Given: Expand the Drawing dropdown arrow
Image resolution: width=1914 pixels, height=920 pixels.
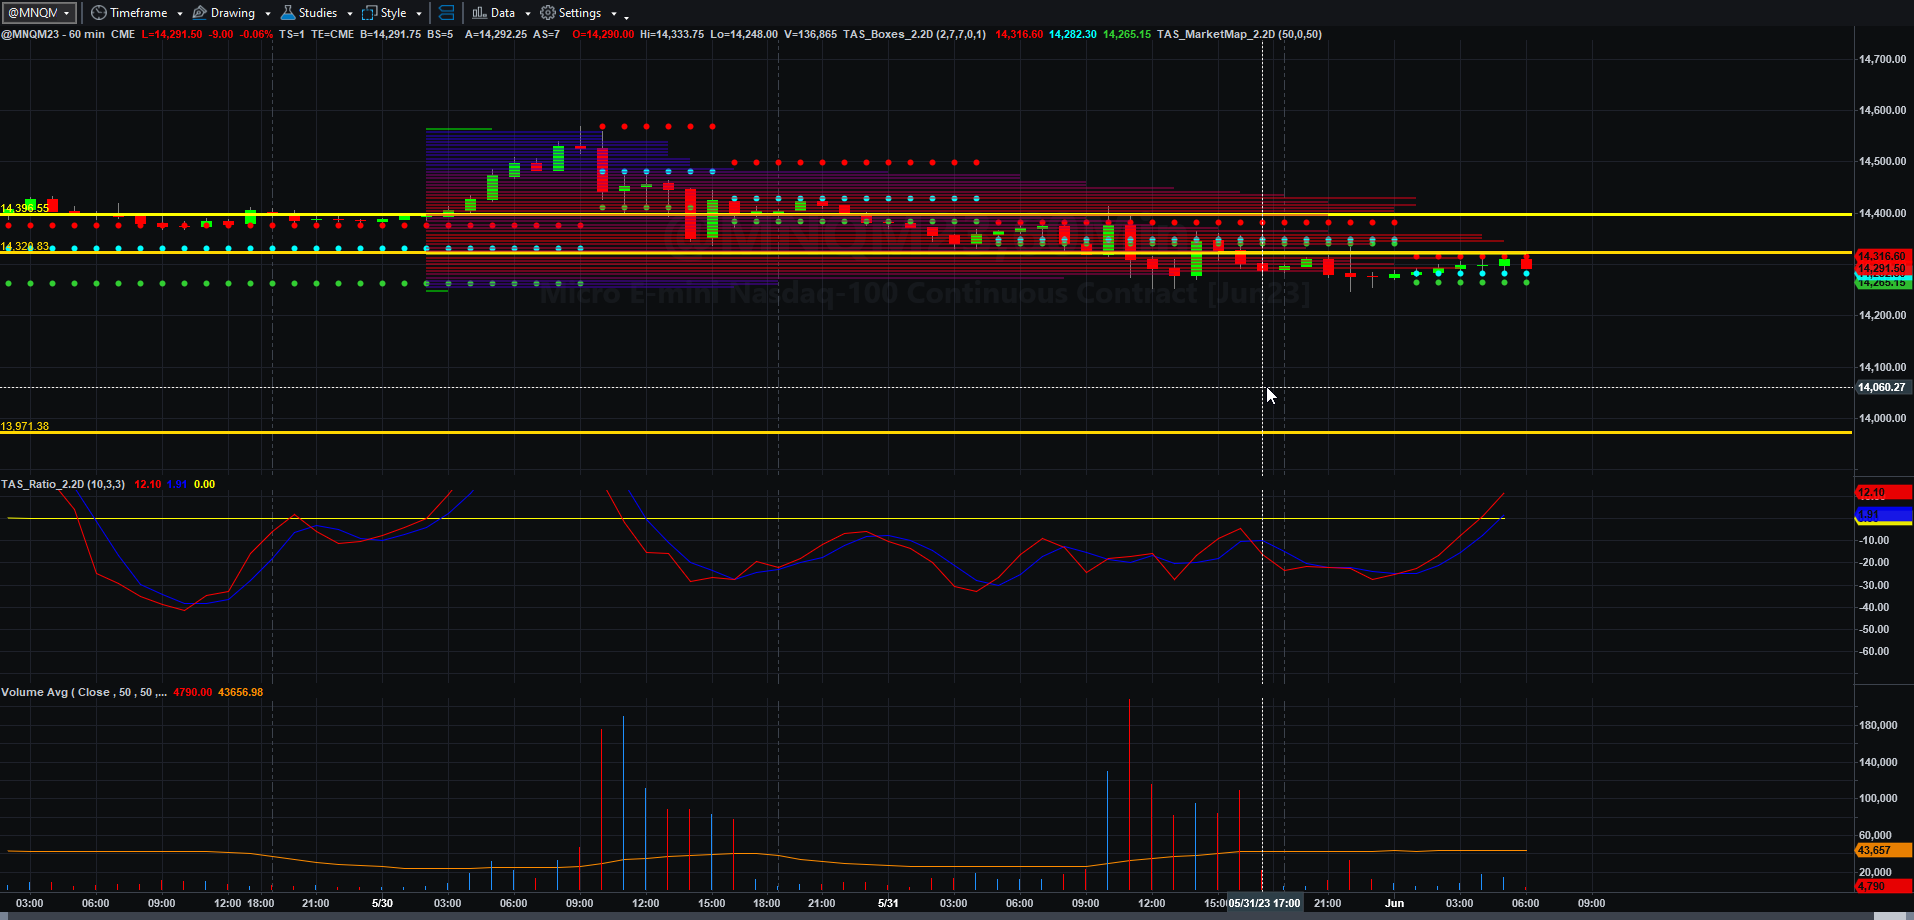Looking at the screenshot, I should pos(268,14).
